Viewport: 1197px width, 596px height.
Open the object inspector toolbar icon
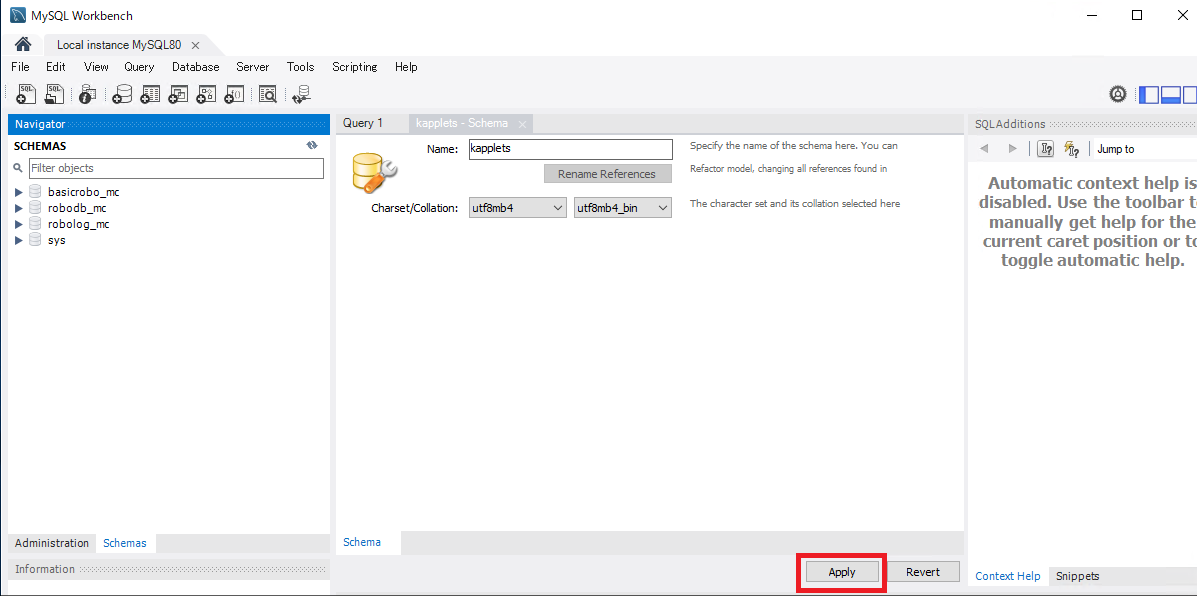coord(88,94)
